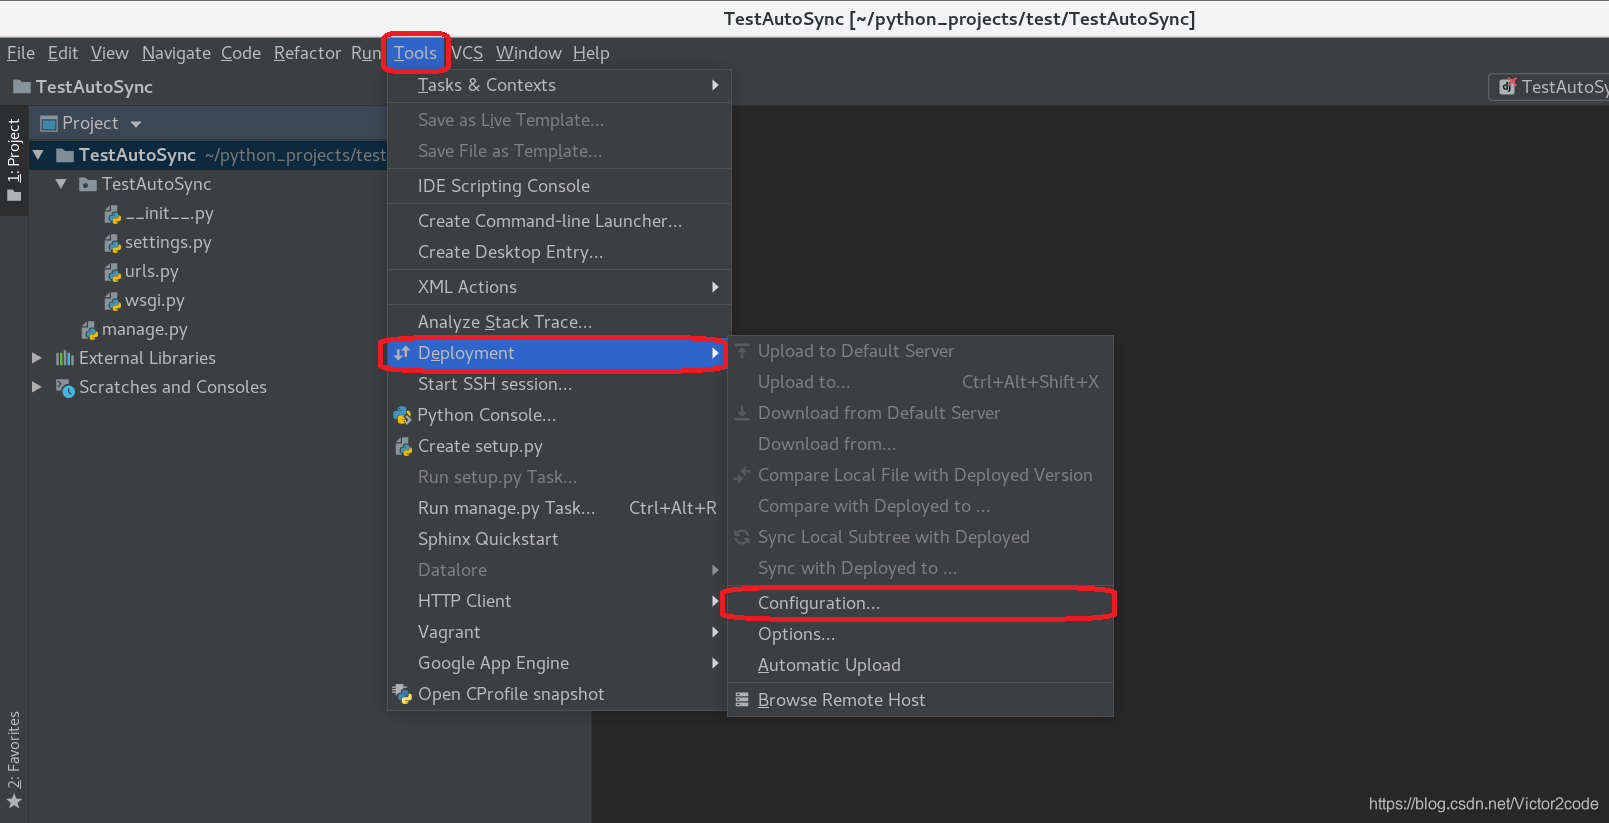The image size is (1609, 823).
Task: Select urls.py in project tree
Action: tap(152, 271)
